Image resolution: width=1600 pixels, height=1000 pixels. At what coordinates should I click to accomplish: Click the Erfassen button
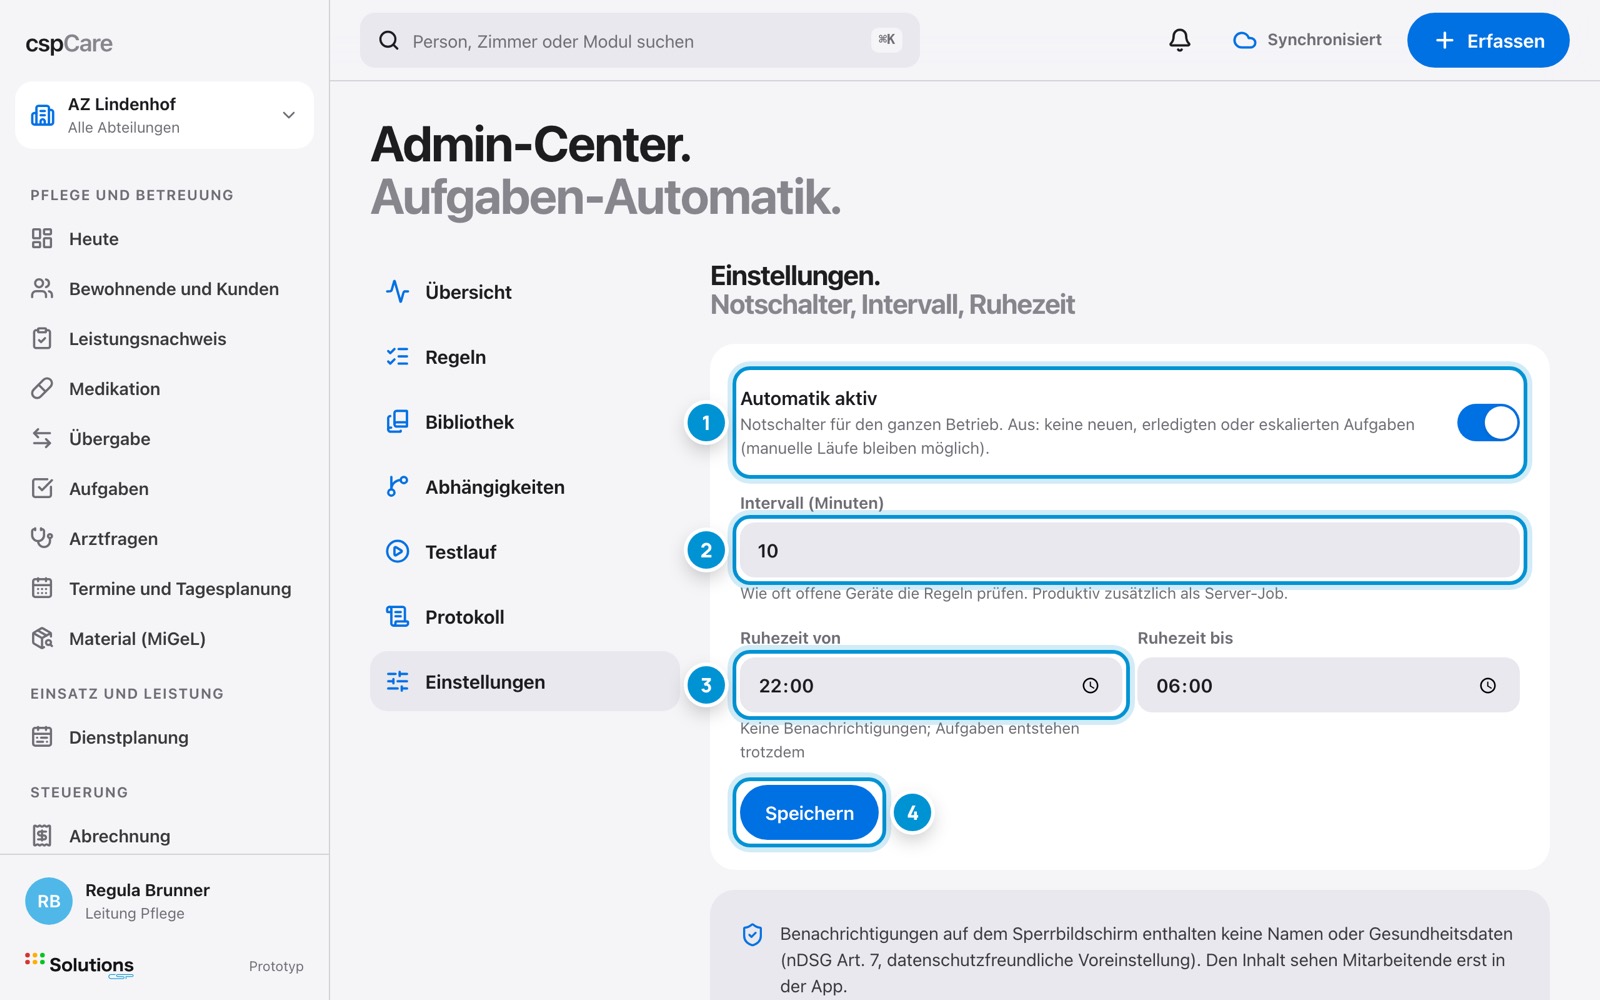(x=1488, y=40)
